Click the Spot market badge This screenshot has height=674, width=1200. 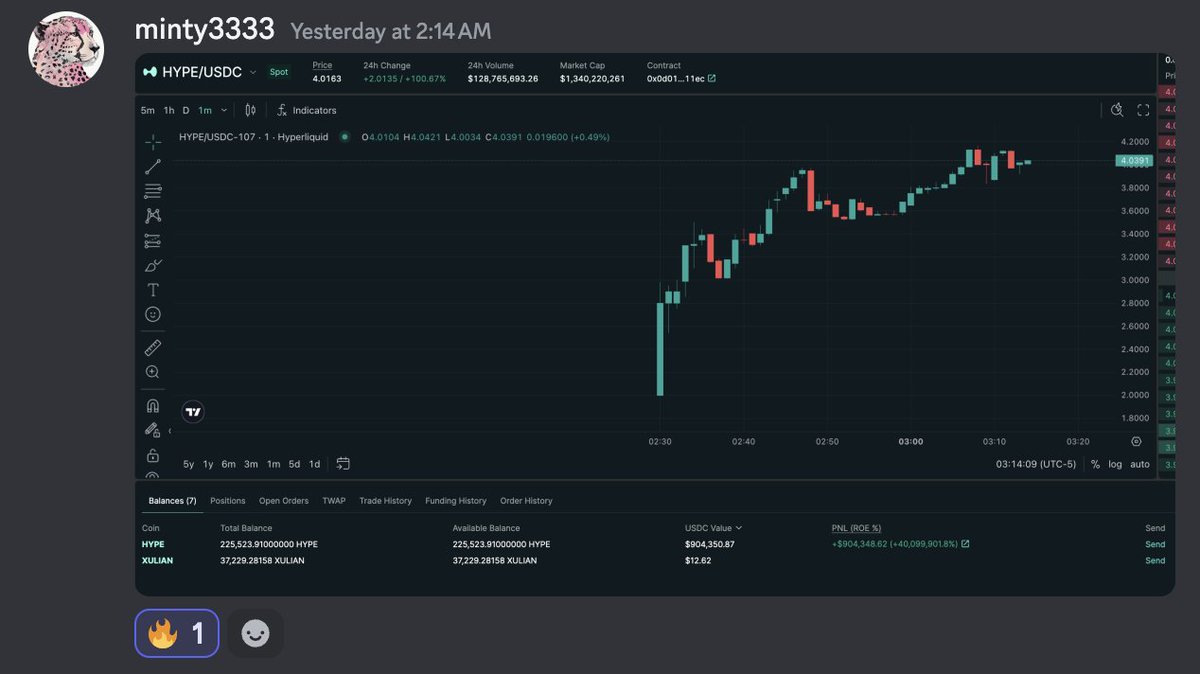coord(279,72)
